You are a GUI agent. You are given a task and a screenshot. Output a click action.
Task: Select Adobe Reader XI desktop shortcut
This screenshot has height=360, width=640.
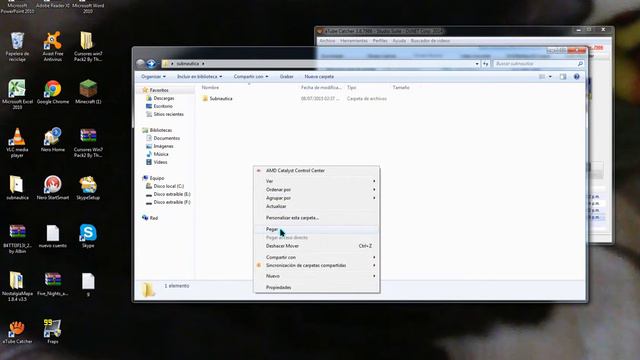(53, 6)
